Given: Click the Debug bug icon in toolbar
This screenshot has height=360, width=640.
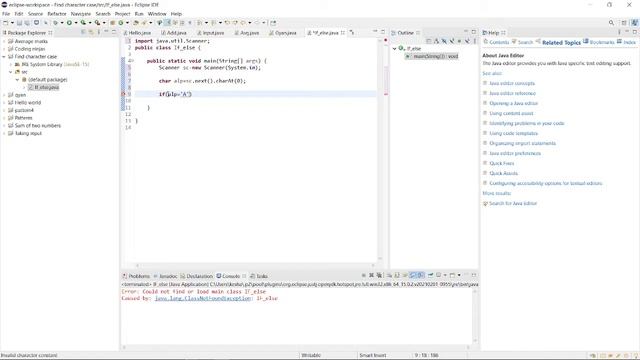Looking at the screenshot, I should pos(56,23).
